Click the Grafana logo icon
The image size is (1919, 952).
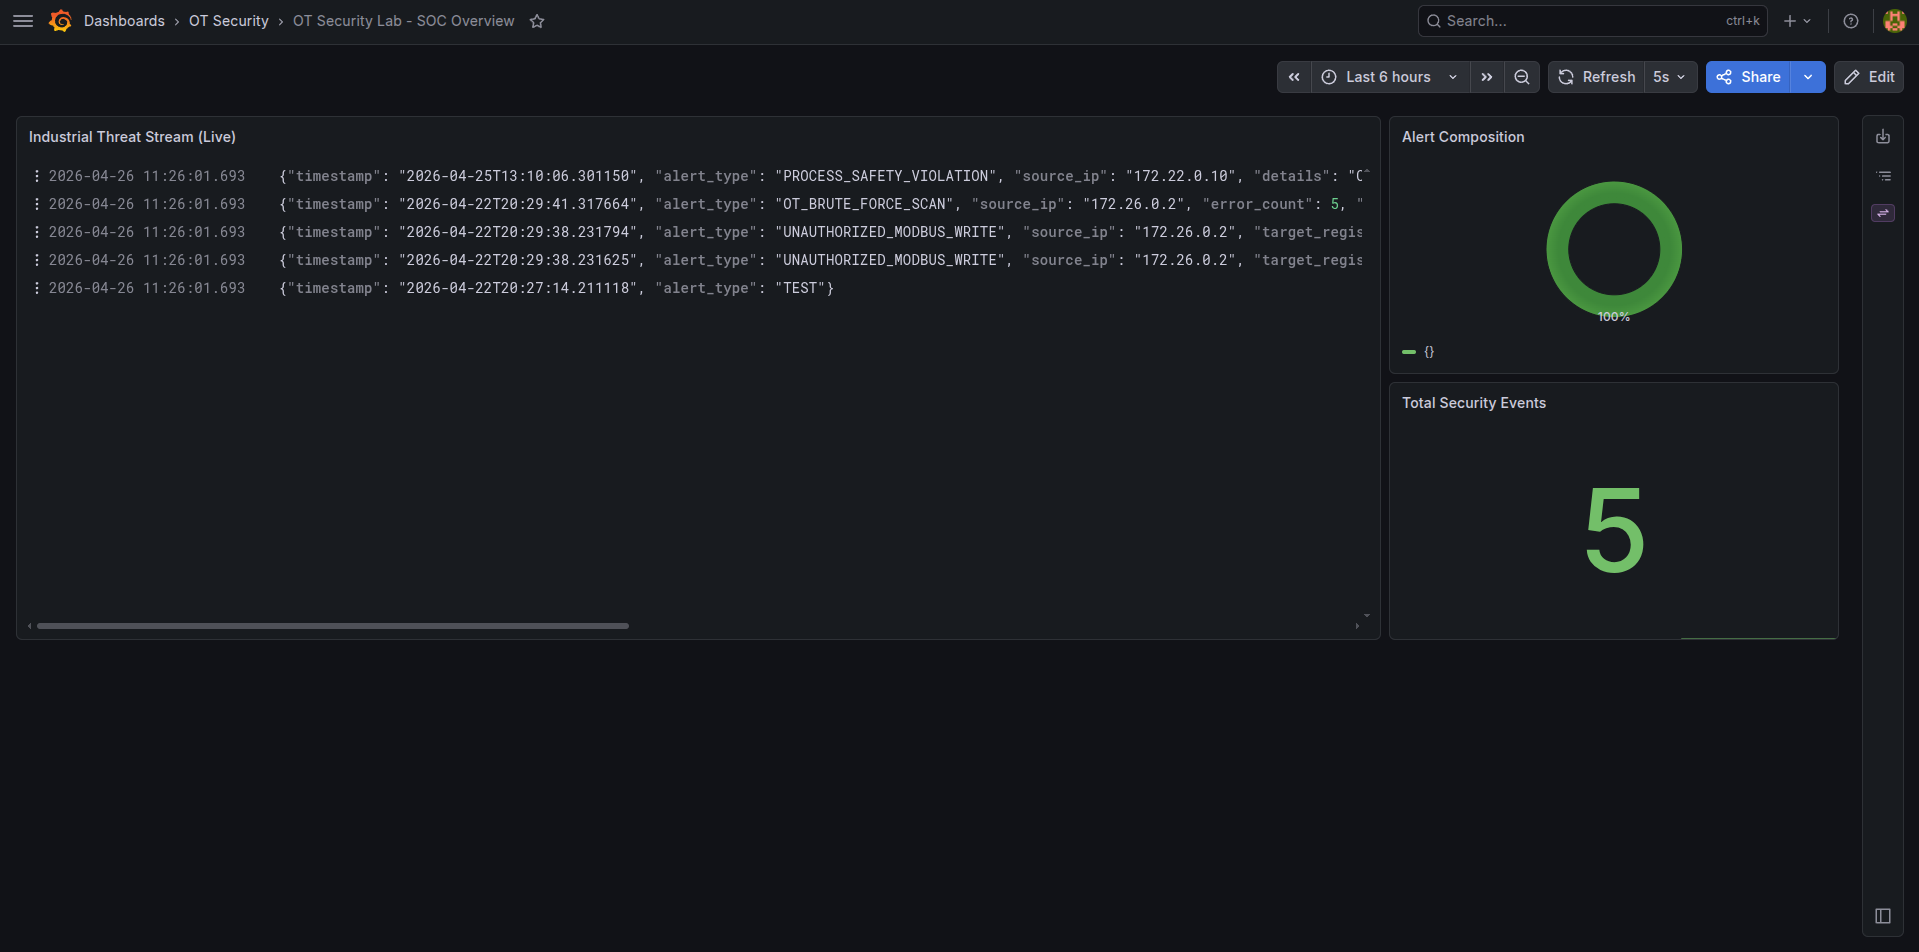(x=60, y=21)
